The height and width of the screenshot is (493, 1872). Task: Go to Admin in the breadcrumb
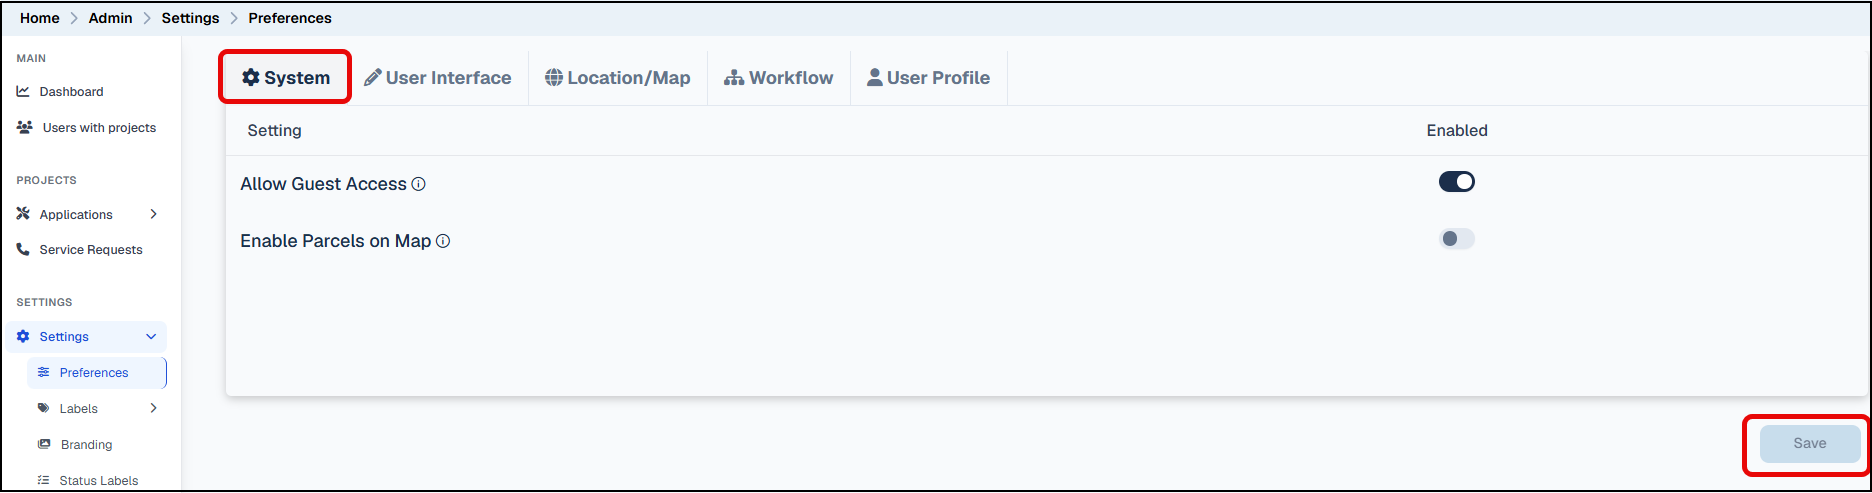[110, 18]
